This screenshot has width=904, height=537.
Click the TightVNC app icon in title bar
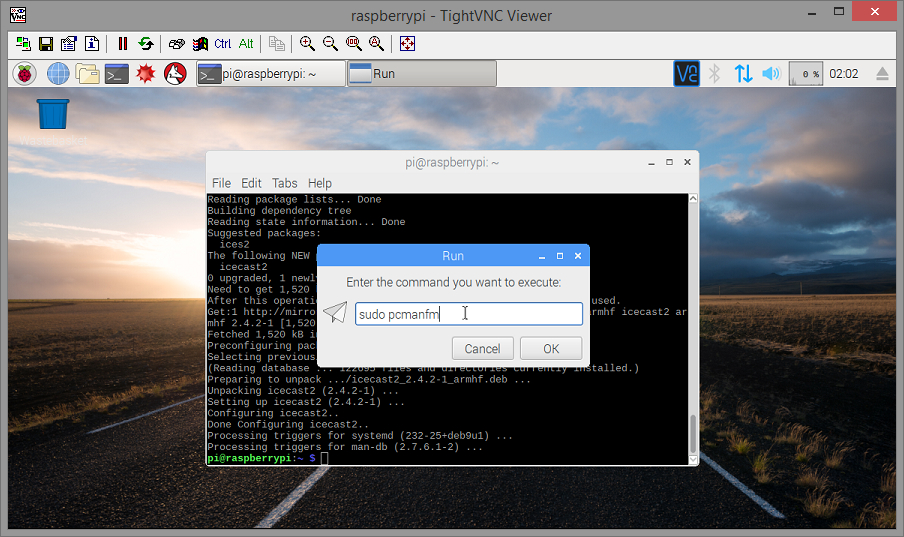(18, 15)
